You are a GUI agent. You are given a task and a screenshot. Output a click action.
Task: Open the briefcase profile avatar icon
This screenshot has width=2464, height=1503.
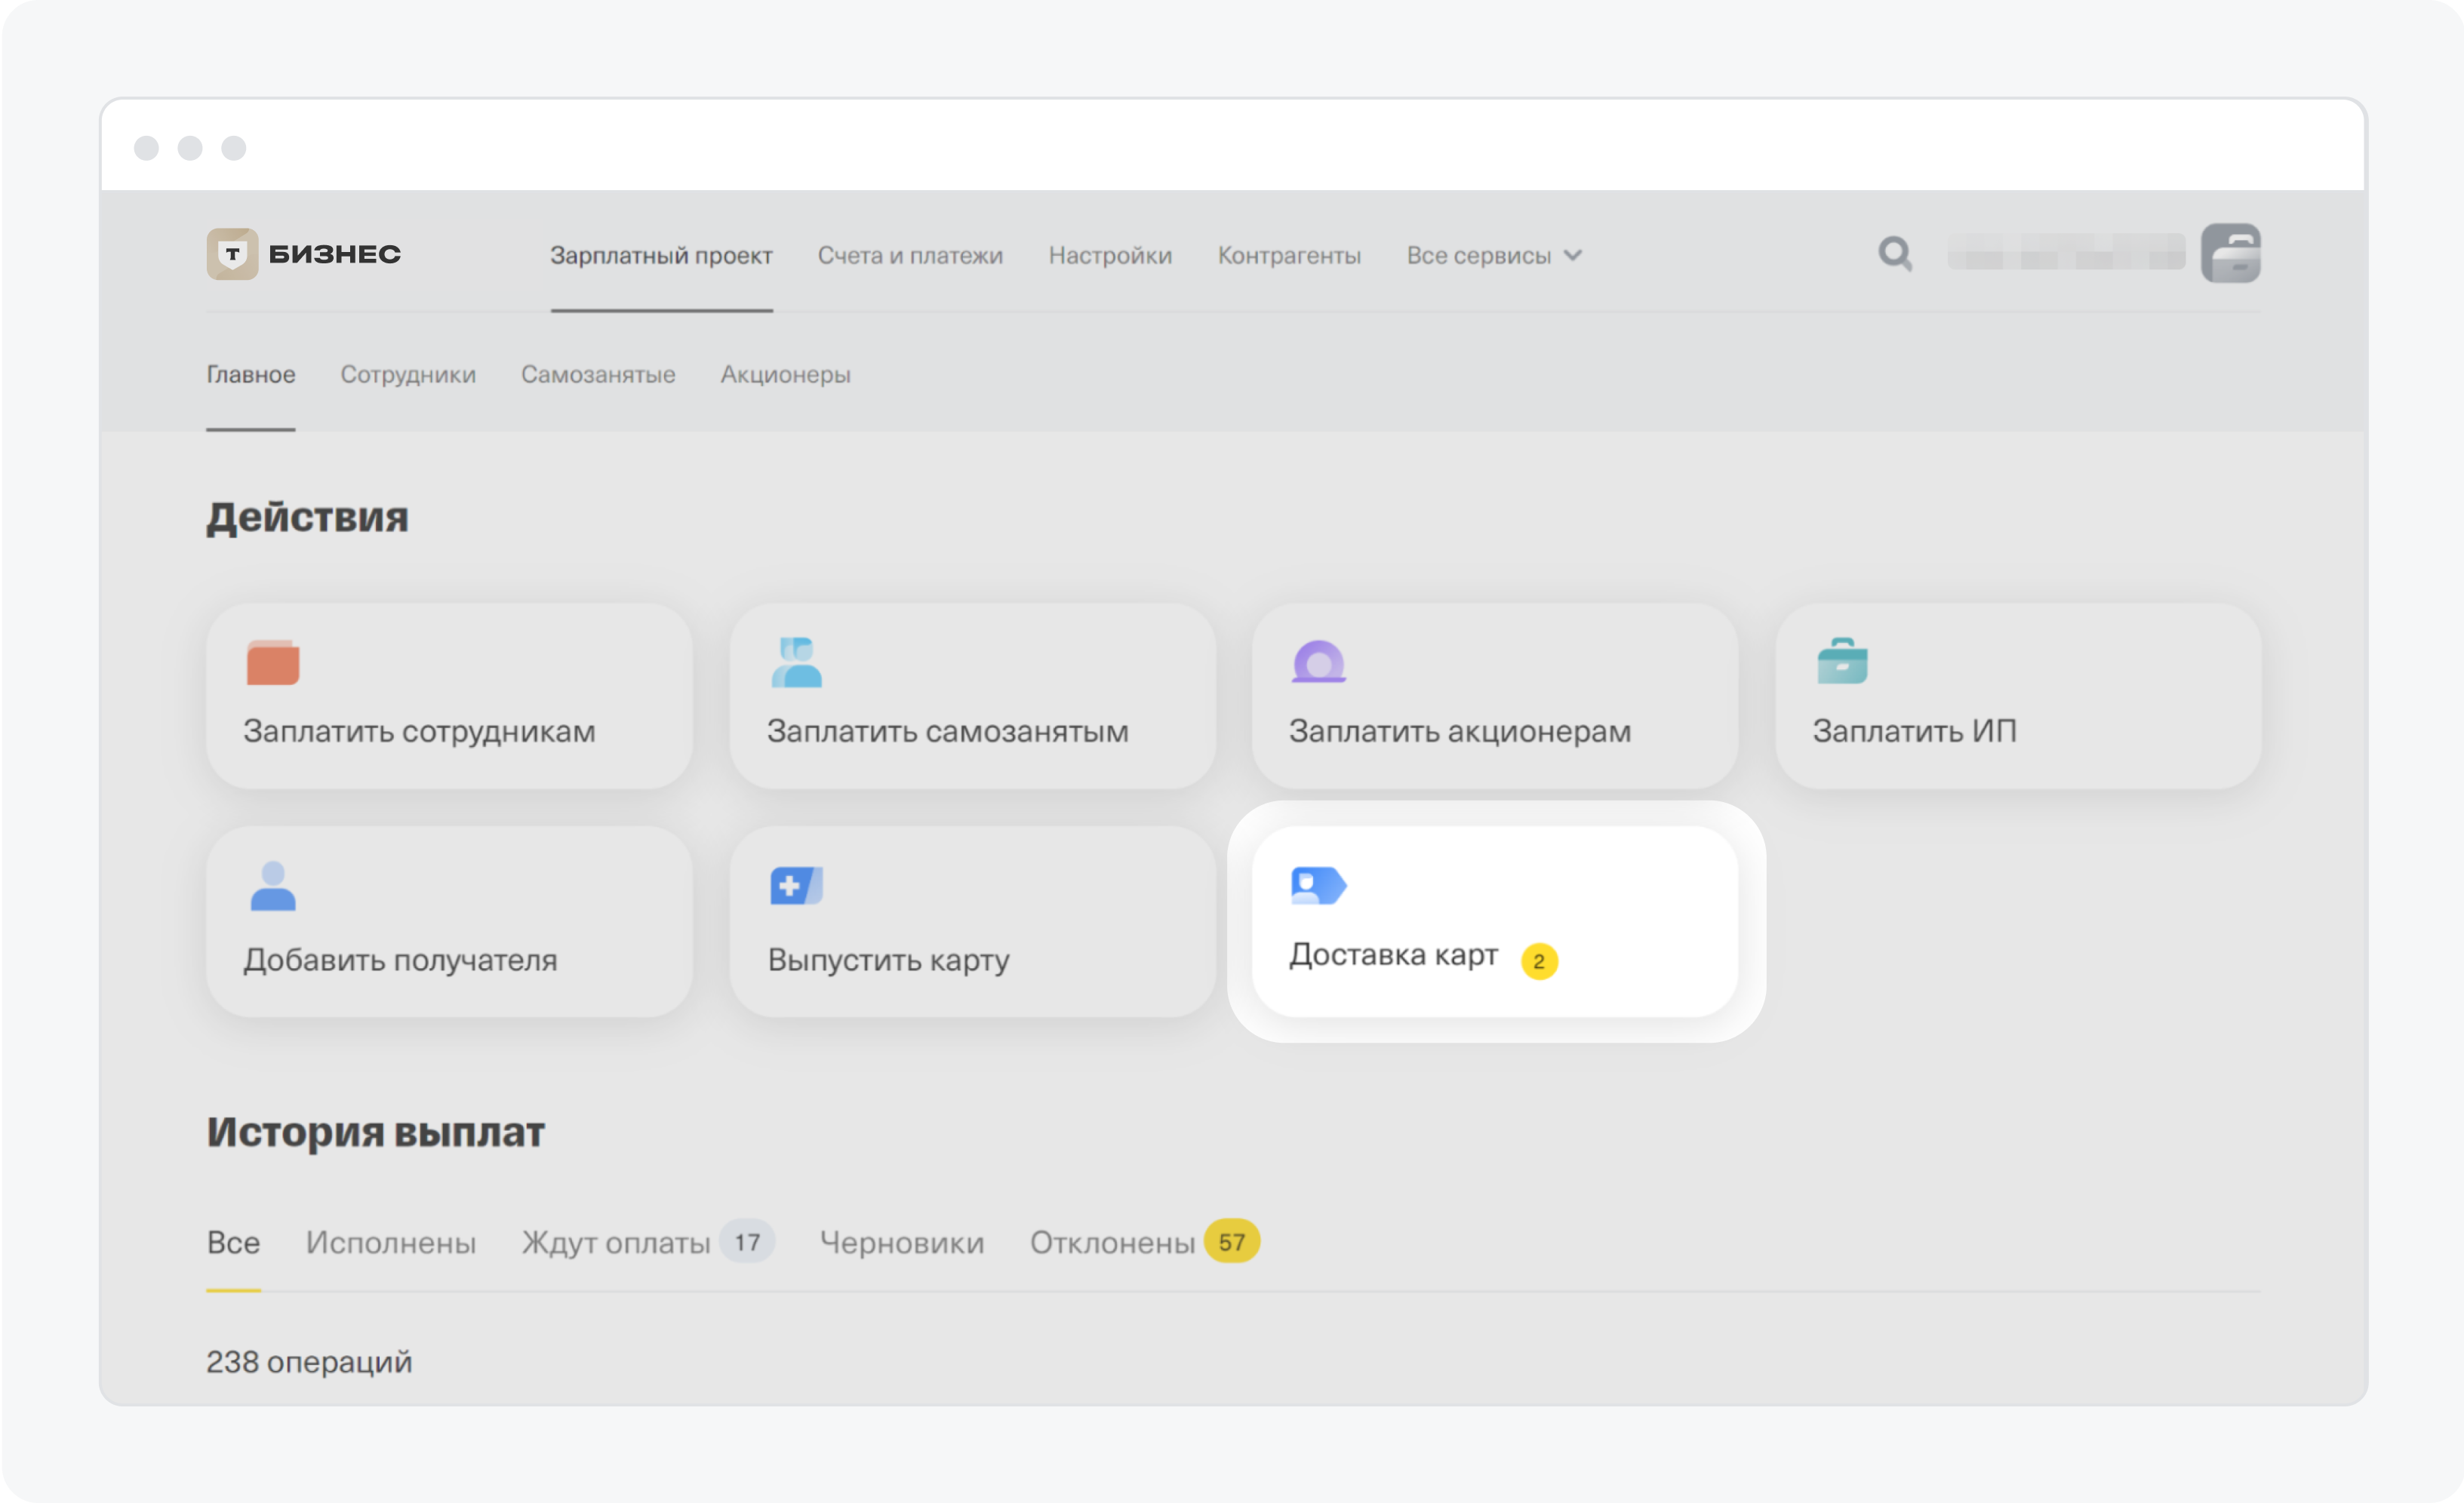click(2230, 254)
